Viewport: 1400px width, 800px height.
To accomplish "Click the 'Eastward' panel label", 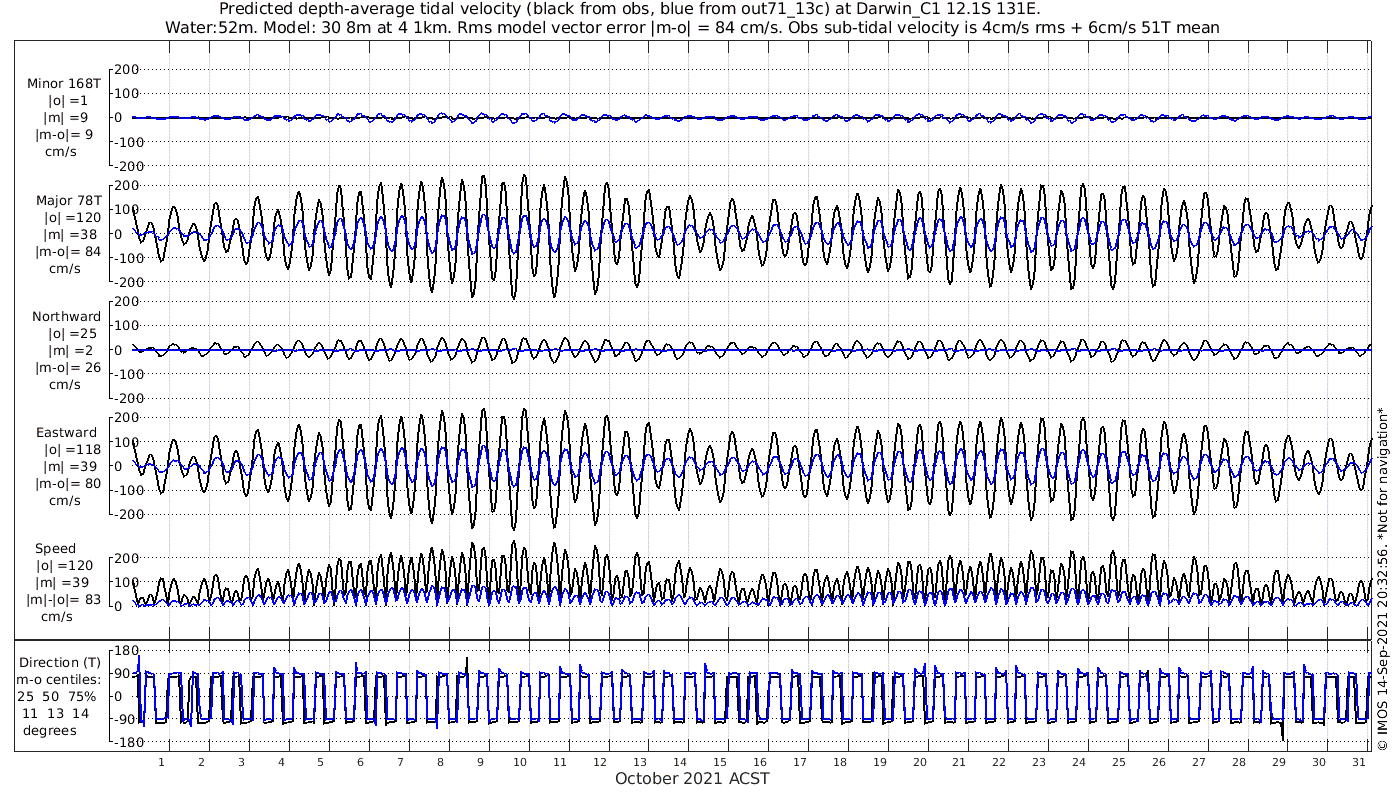I will [66, 433].
